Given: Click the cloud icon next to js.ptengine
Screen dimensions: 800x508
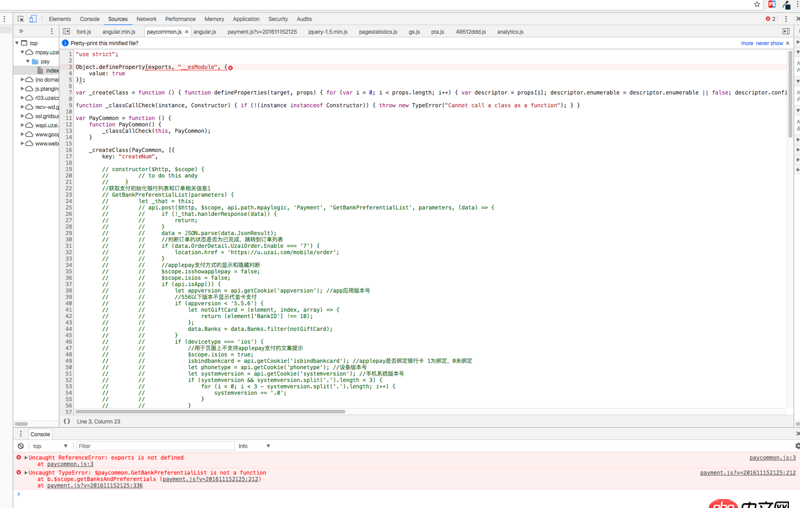Looking at the screenshot, I should (x=30, y=89).
